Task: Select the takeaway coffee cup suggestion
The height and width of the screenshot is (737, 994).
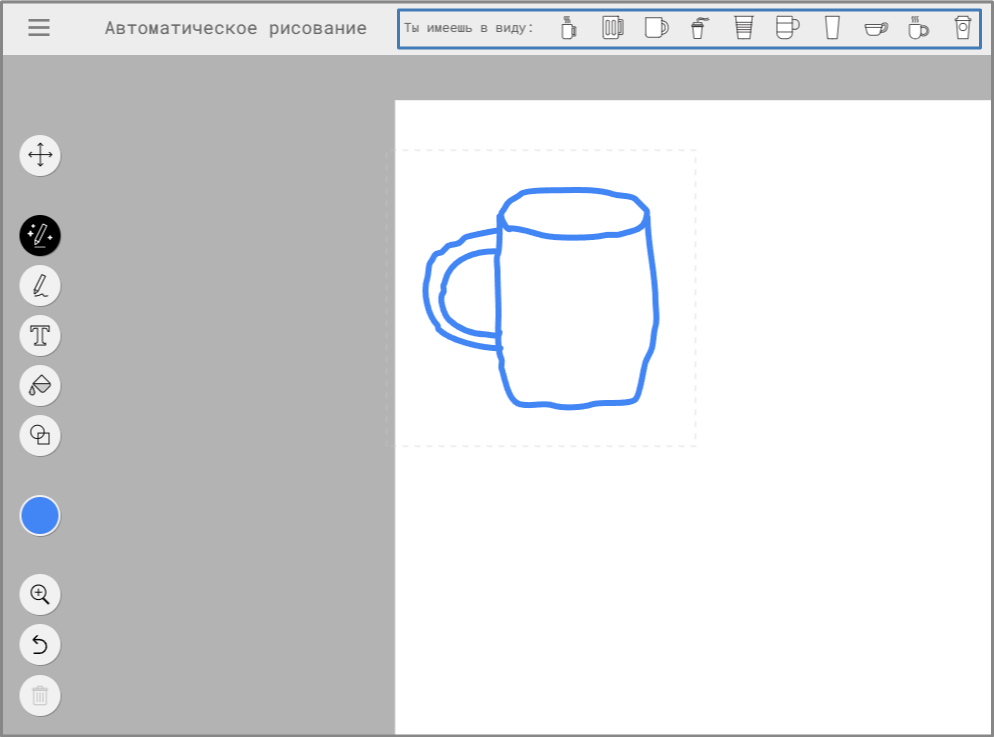Action: tap(962, 28)
